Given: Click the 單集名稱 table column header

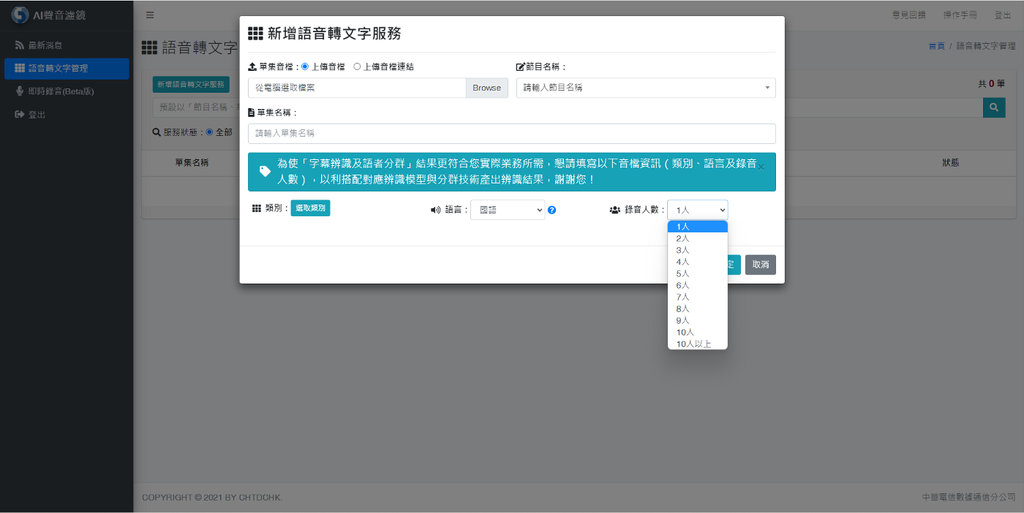Looking at the screenshot, I should click(x=191, y=163).
